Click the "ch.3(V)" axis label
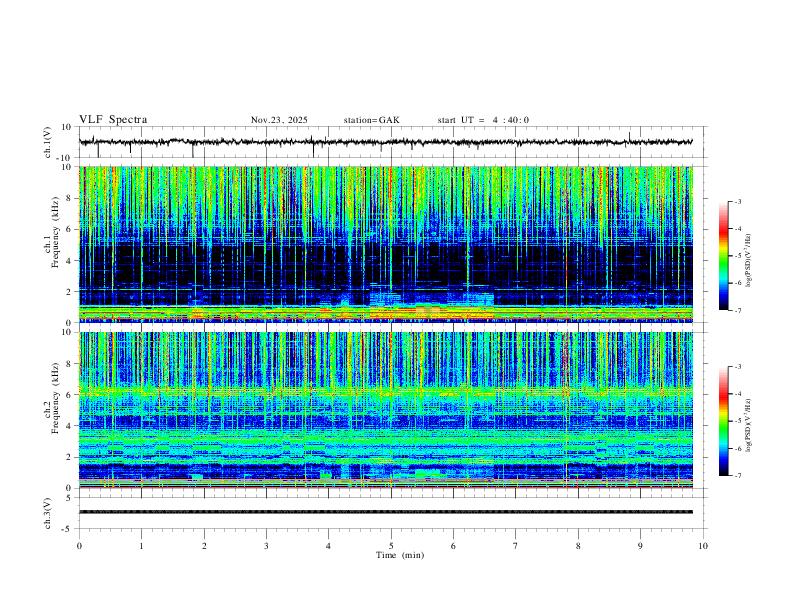This screenshot has width=792, height=612. [48, 514]
